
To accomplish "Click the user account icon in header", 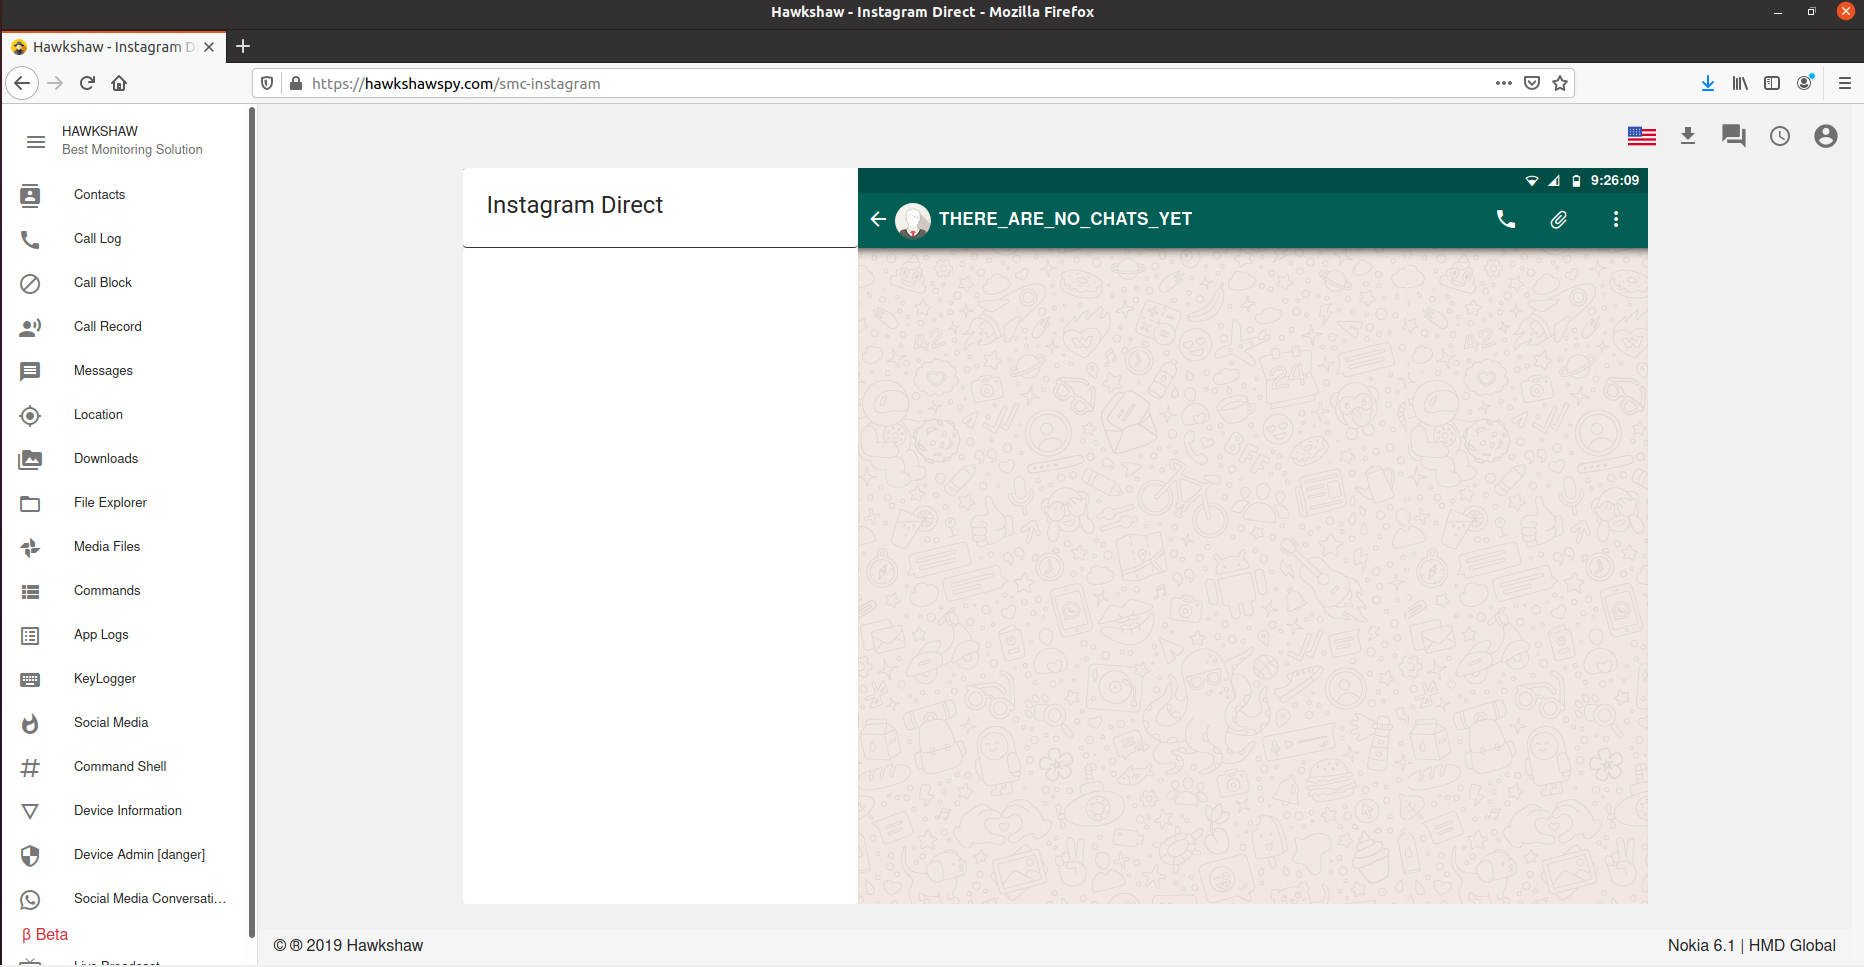I will click(1826, 136).
